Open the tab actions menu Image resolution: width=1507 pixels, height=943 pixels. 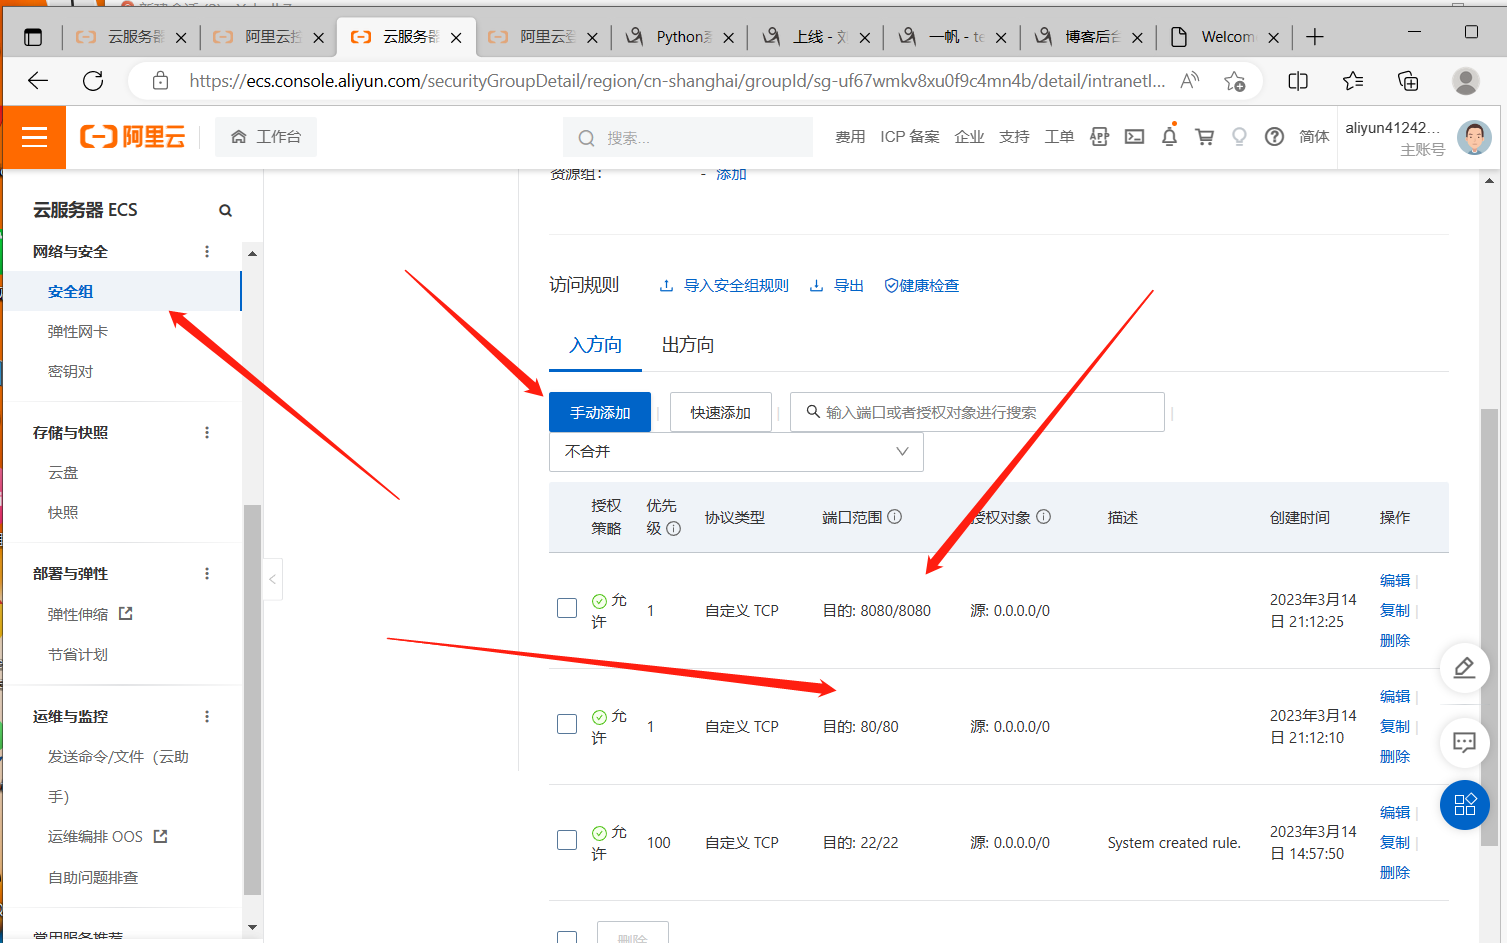tap(33, 37)
